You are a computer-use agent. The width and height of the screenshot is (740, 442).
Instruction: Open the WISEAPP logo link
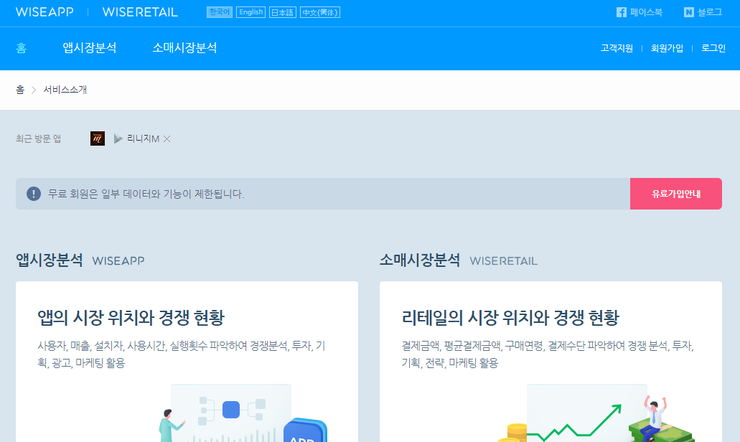[44, 12]
